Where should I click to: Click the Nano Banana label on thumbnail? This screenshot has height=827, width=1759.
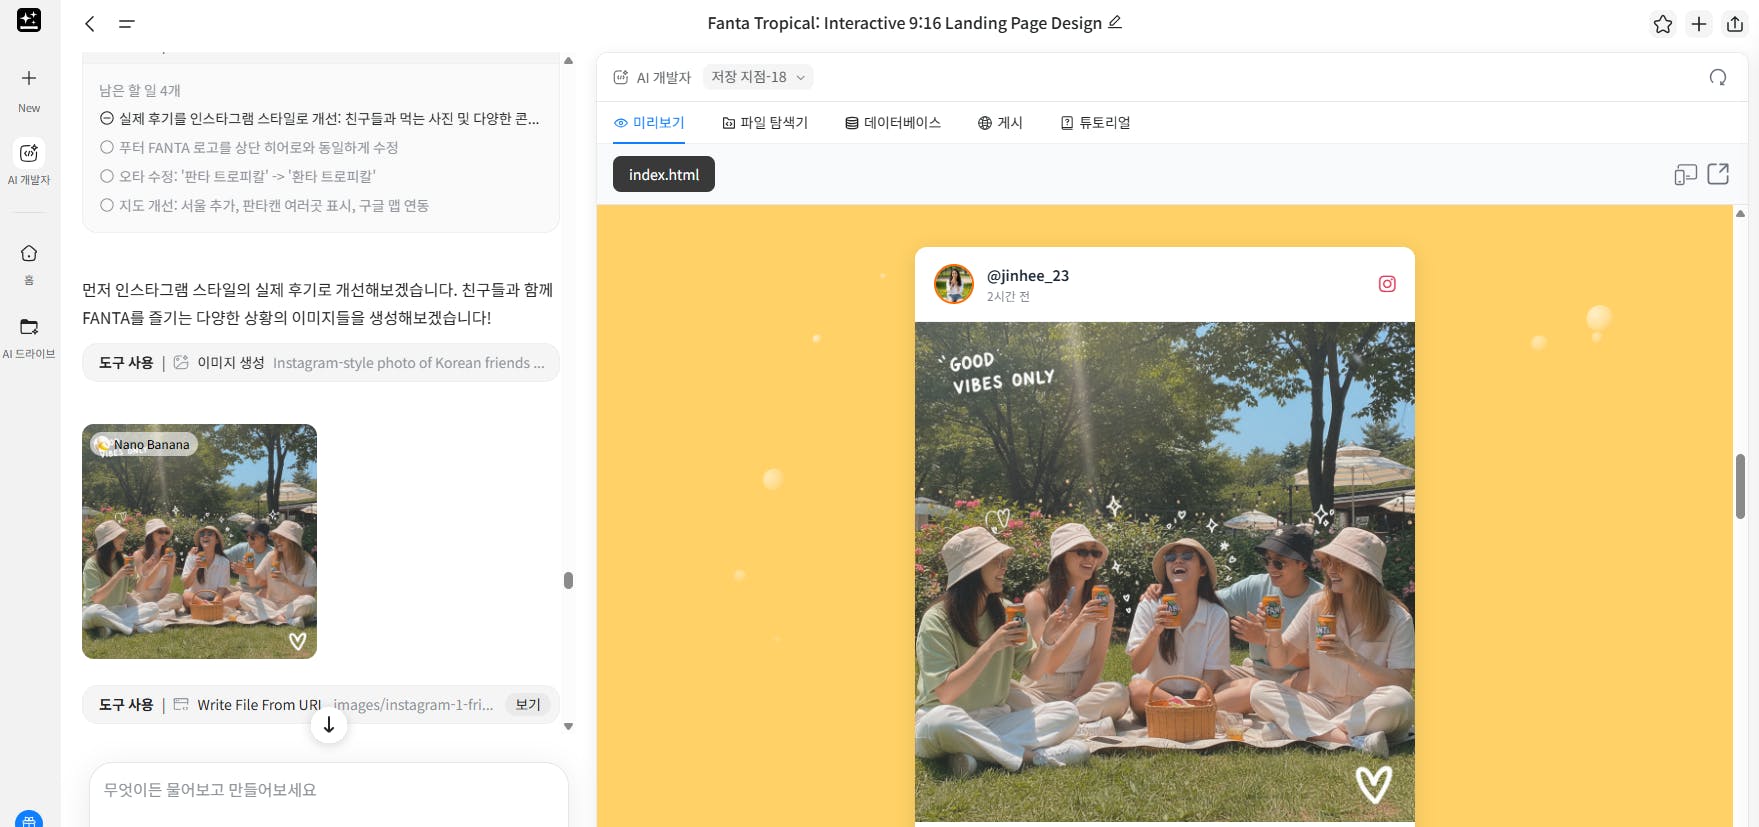[x=144, y=444]
